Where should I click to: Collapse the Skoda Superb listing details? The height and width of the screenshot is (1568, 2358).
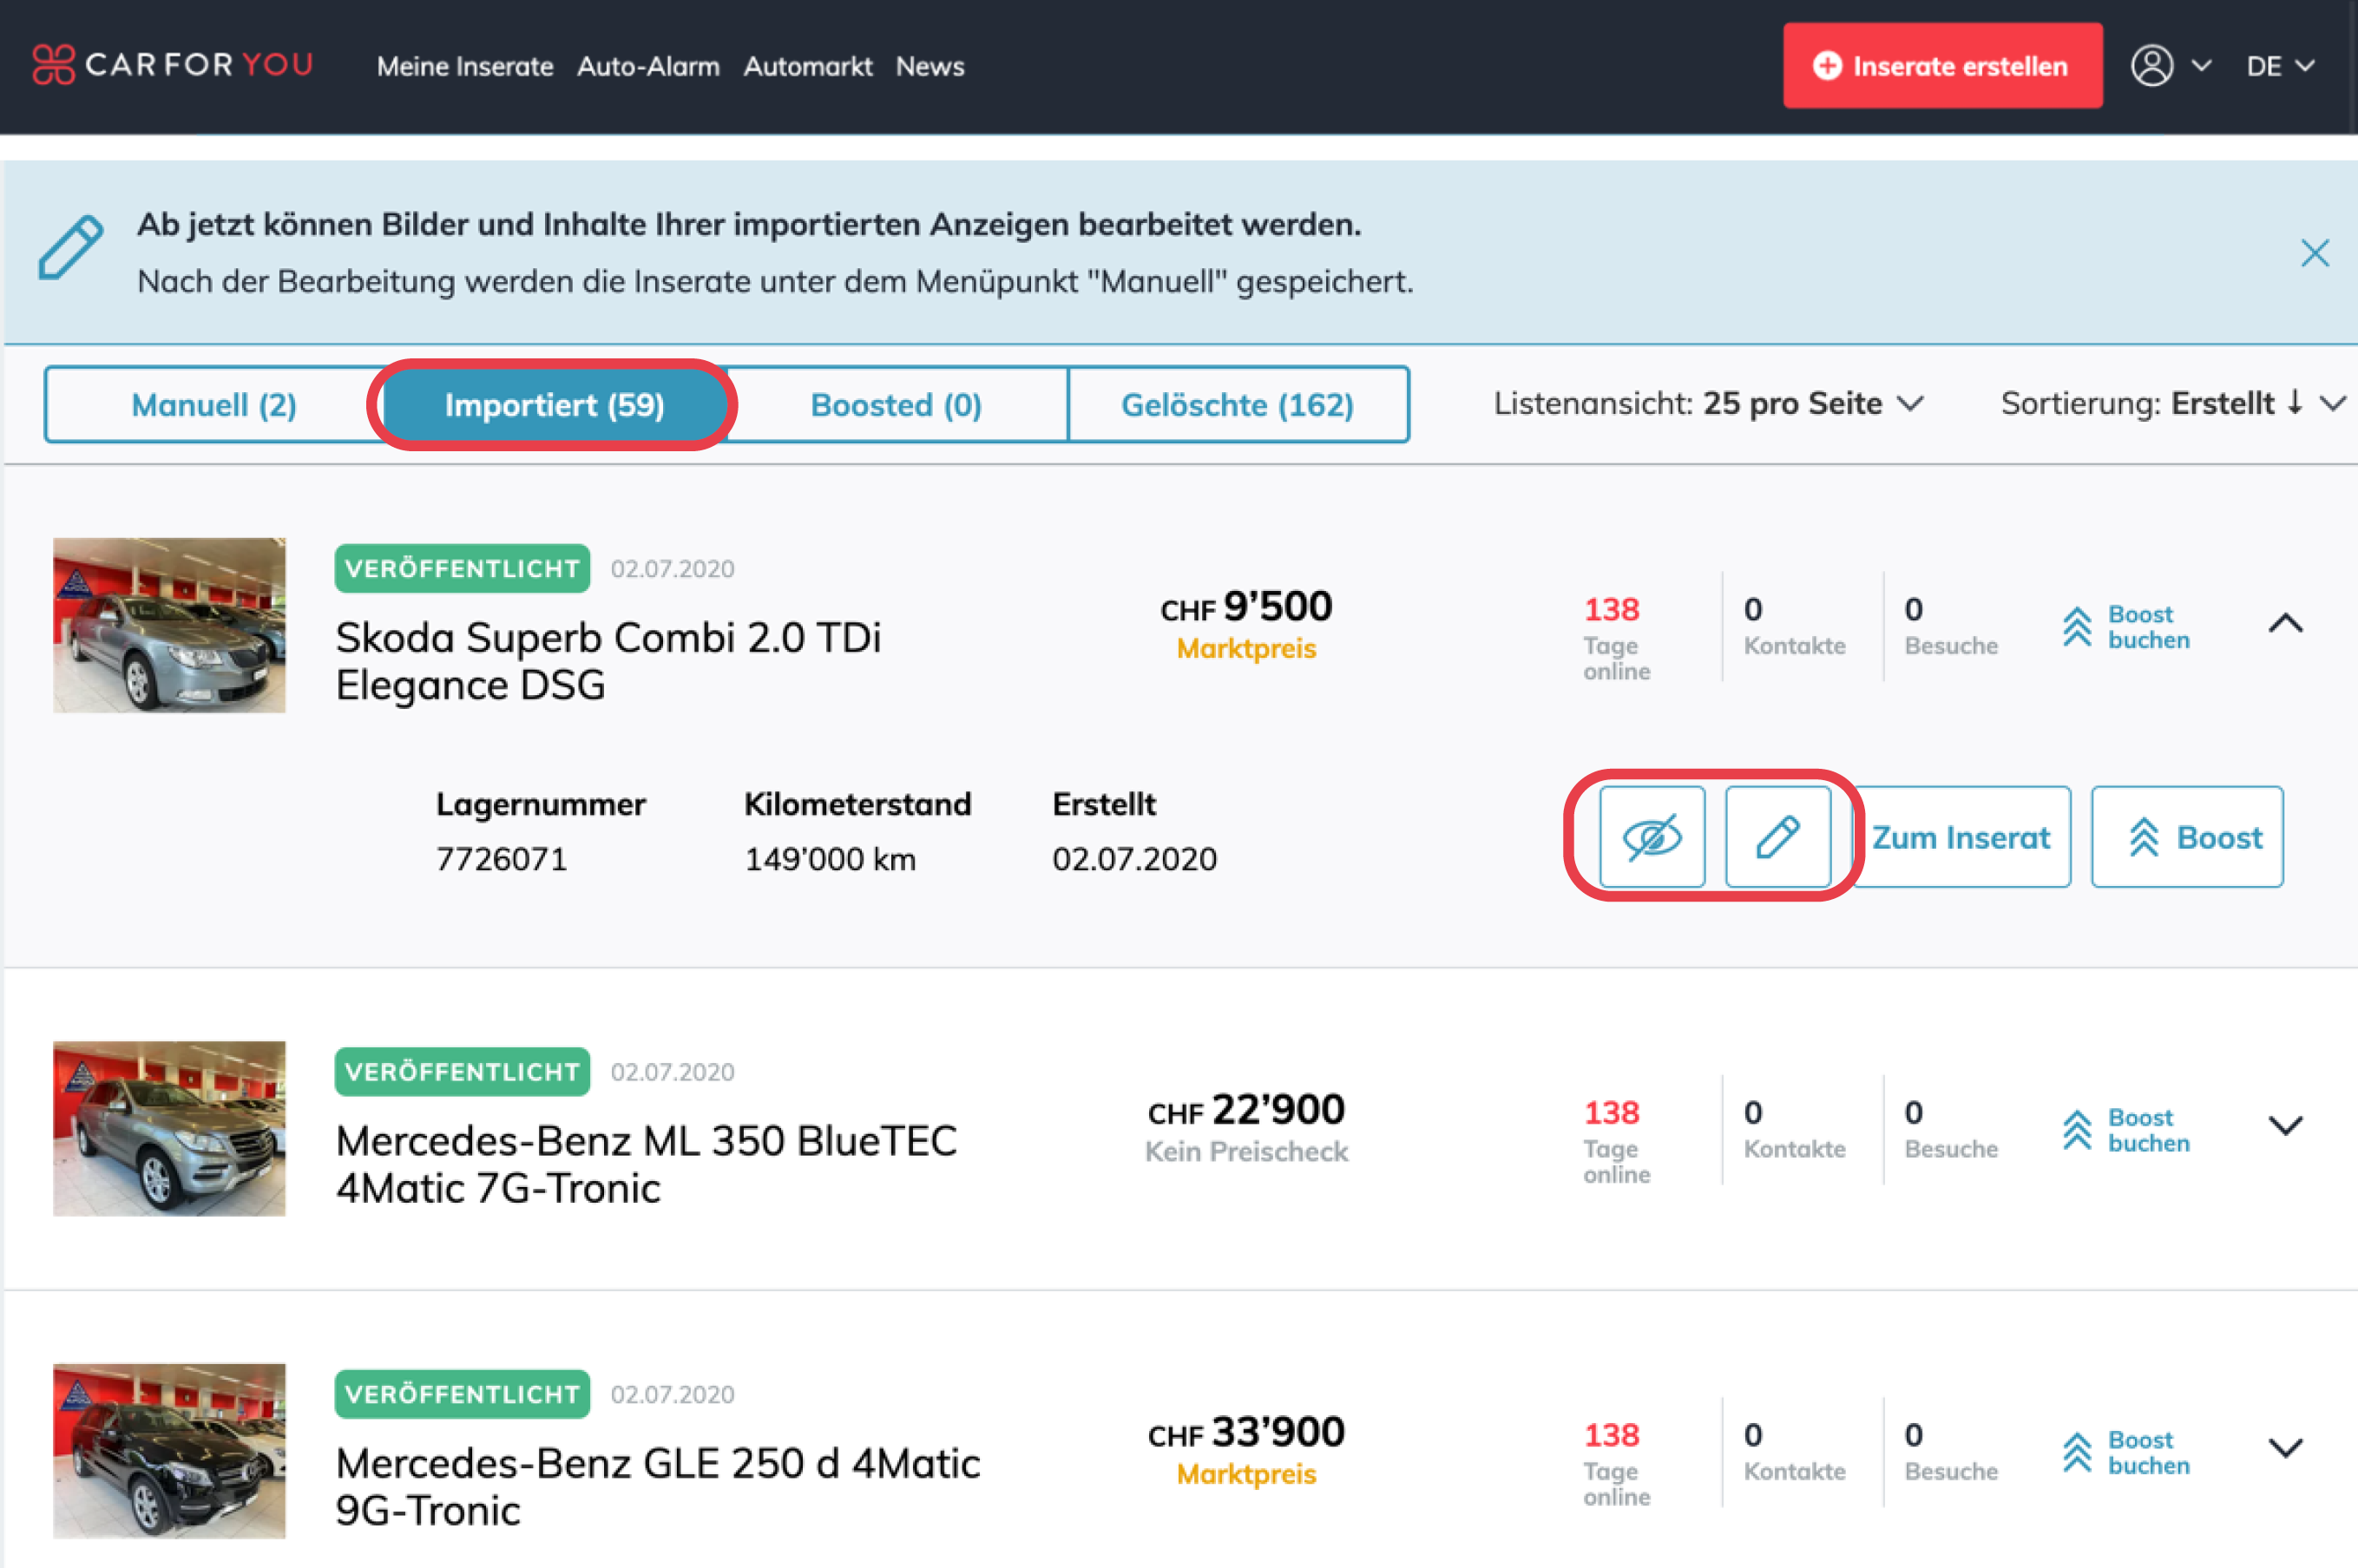click(x=2285, y=624)
